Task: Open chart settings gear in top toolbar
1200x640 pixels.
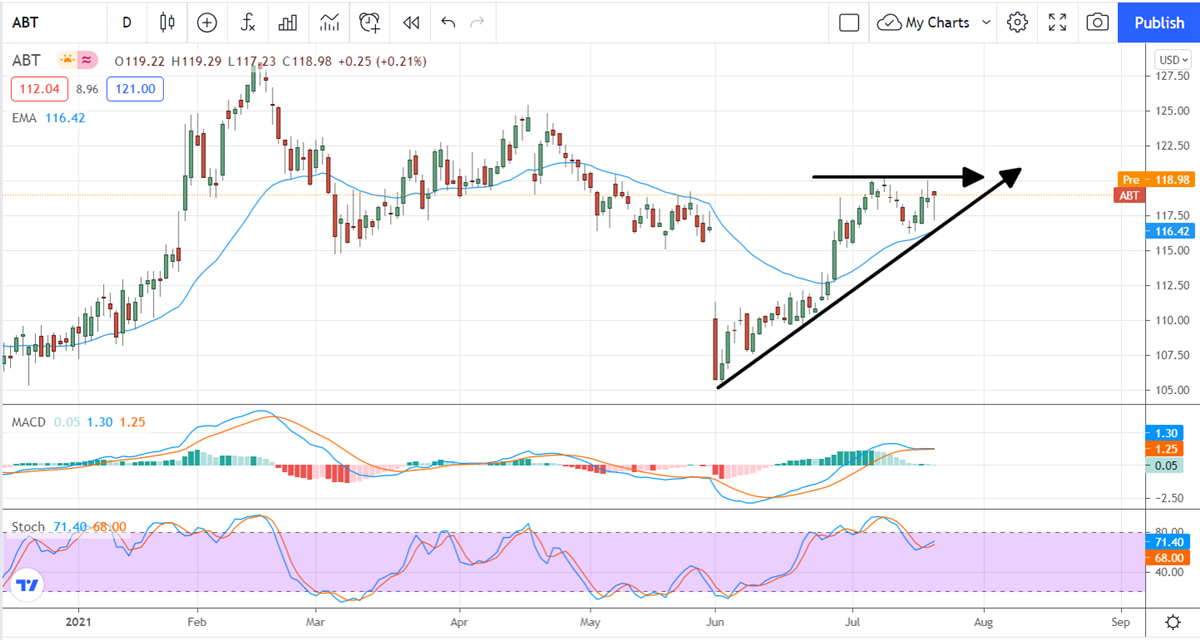Action: pyautogui.click(x=1017, y=22)
